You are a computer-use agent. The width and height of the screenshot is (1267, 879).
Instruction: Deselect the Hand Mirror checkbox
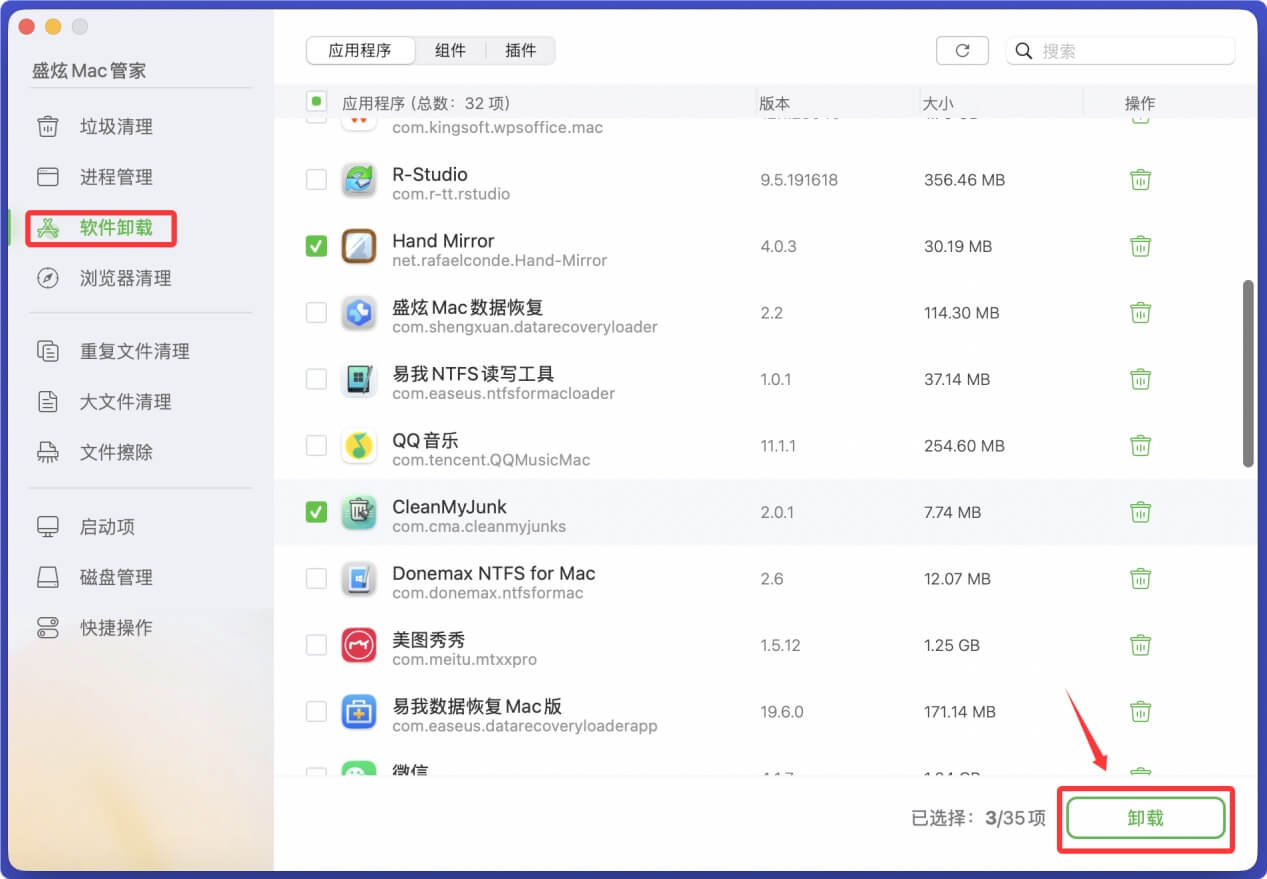tap(316, 245)
